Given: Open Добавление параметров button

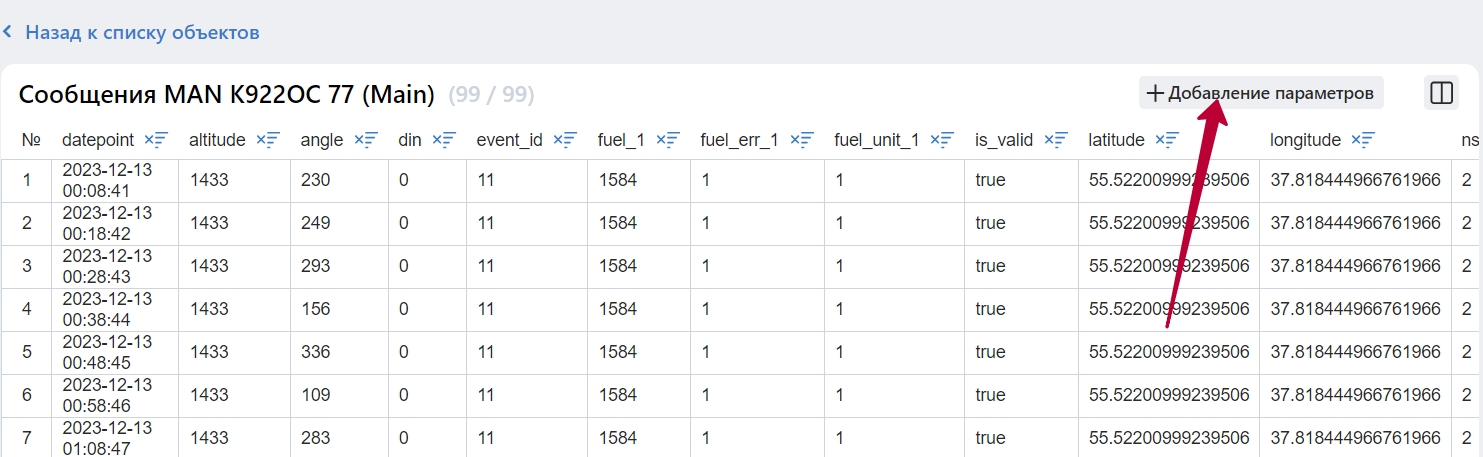Looking at the screenshot, I should tap(1261, 93).
